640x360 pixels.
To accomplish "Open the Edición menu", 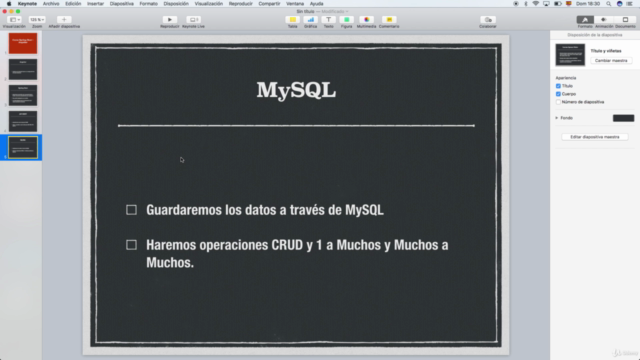I will click(x=73, y=4).
